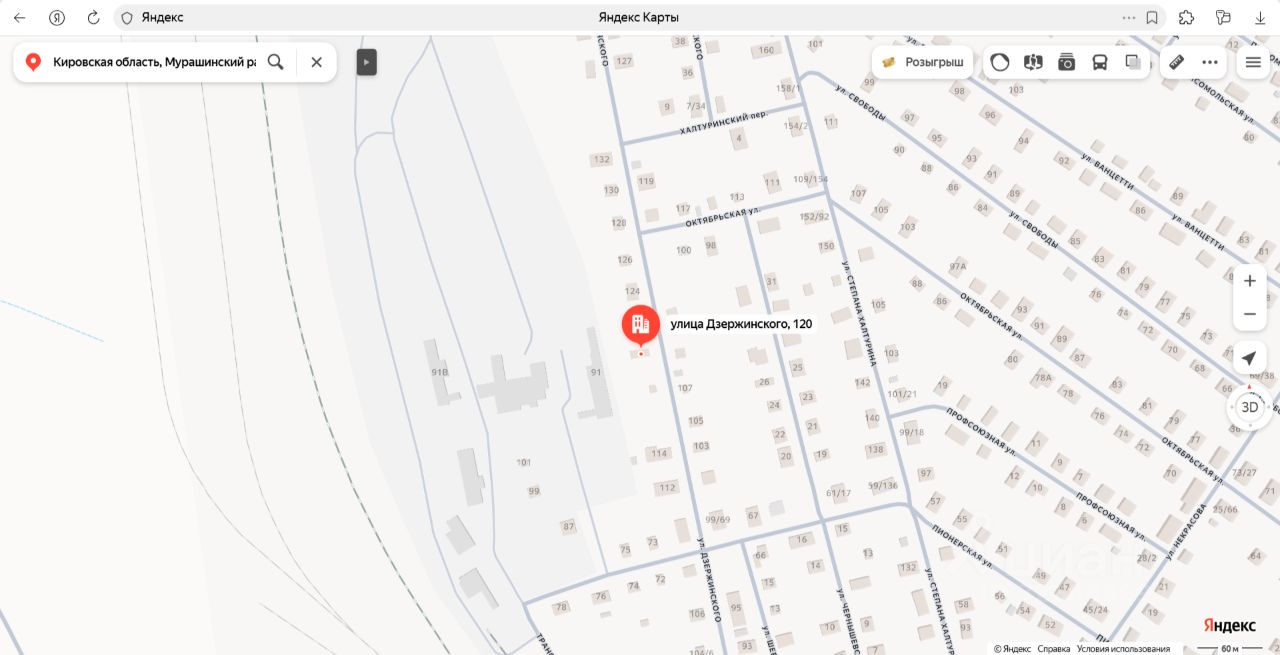The height and width of the screenshot is (655, 1280).
Task: Reload the page in the browser
Action: click(x=93, y=17)
